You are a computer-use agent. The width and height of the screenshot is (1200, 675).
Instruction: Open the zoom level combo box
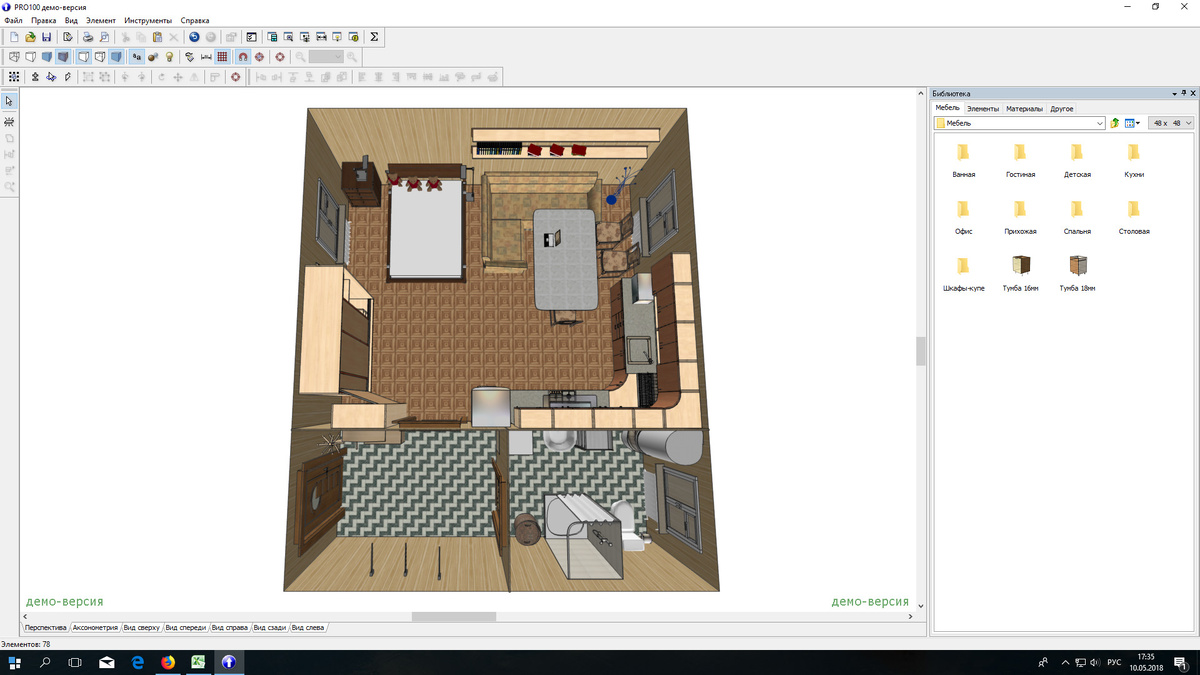pos(326,57)
